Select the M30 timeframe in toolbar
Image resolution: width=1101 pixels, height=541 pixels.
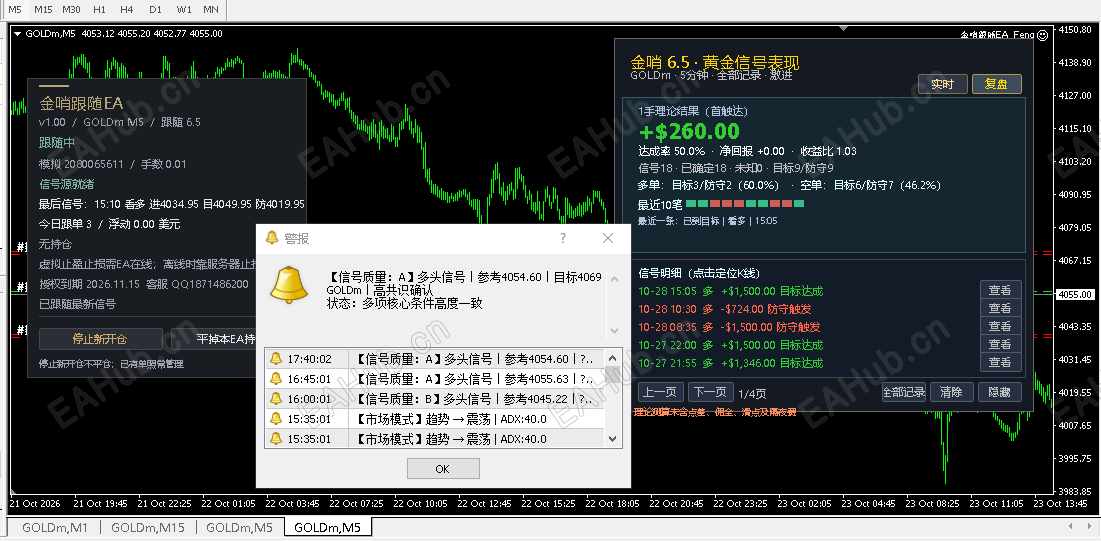tap(71, 10)
